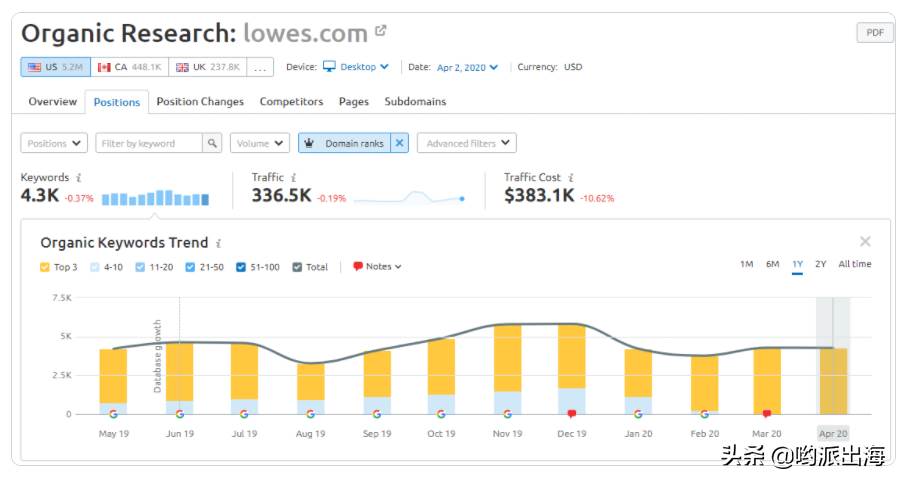Click the crown icon in Domain ranks filter
The height and width of the screenshot is (481, 899).
[309, 143]
